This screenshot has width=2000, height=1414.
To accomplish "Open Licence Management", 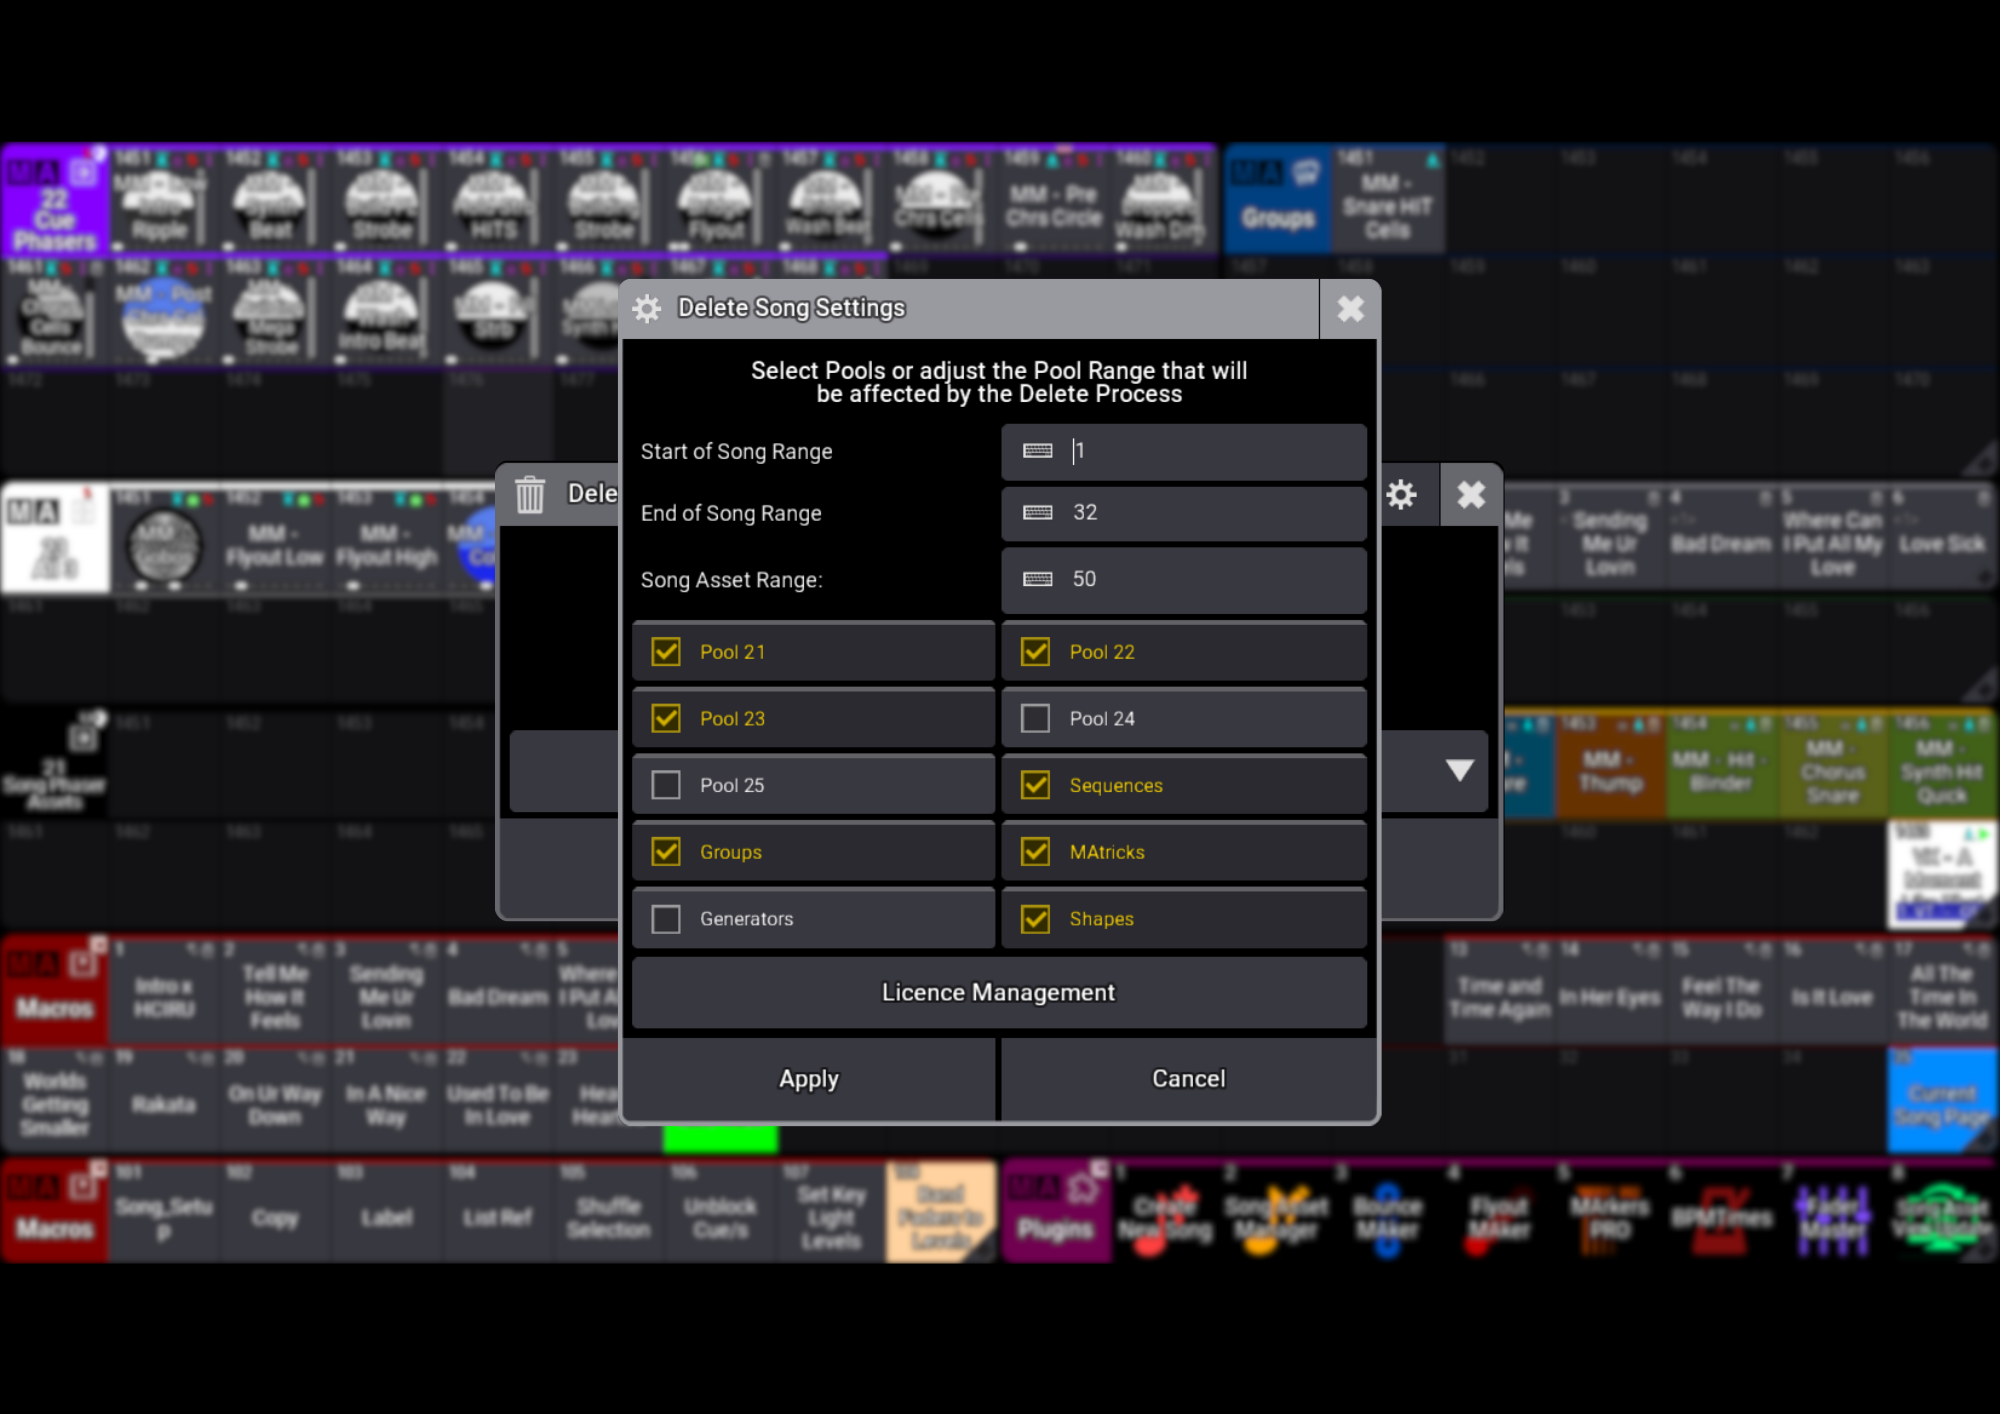I will (x=999, y=992).
